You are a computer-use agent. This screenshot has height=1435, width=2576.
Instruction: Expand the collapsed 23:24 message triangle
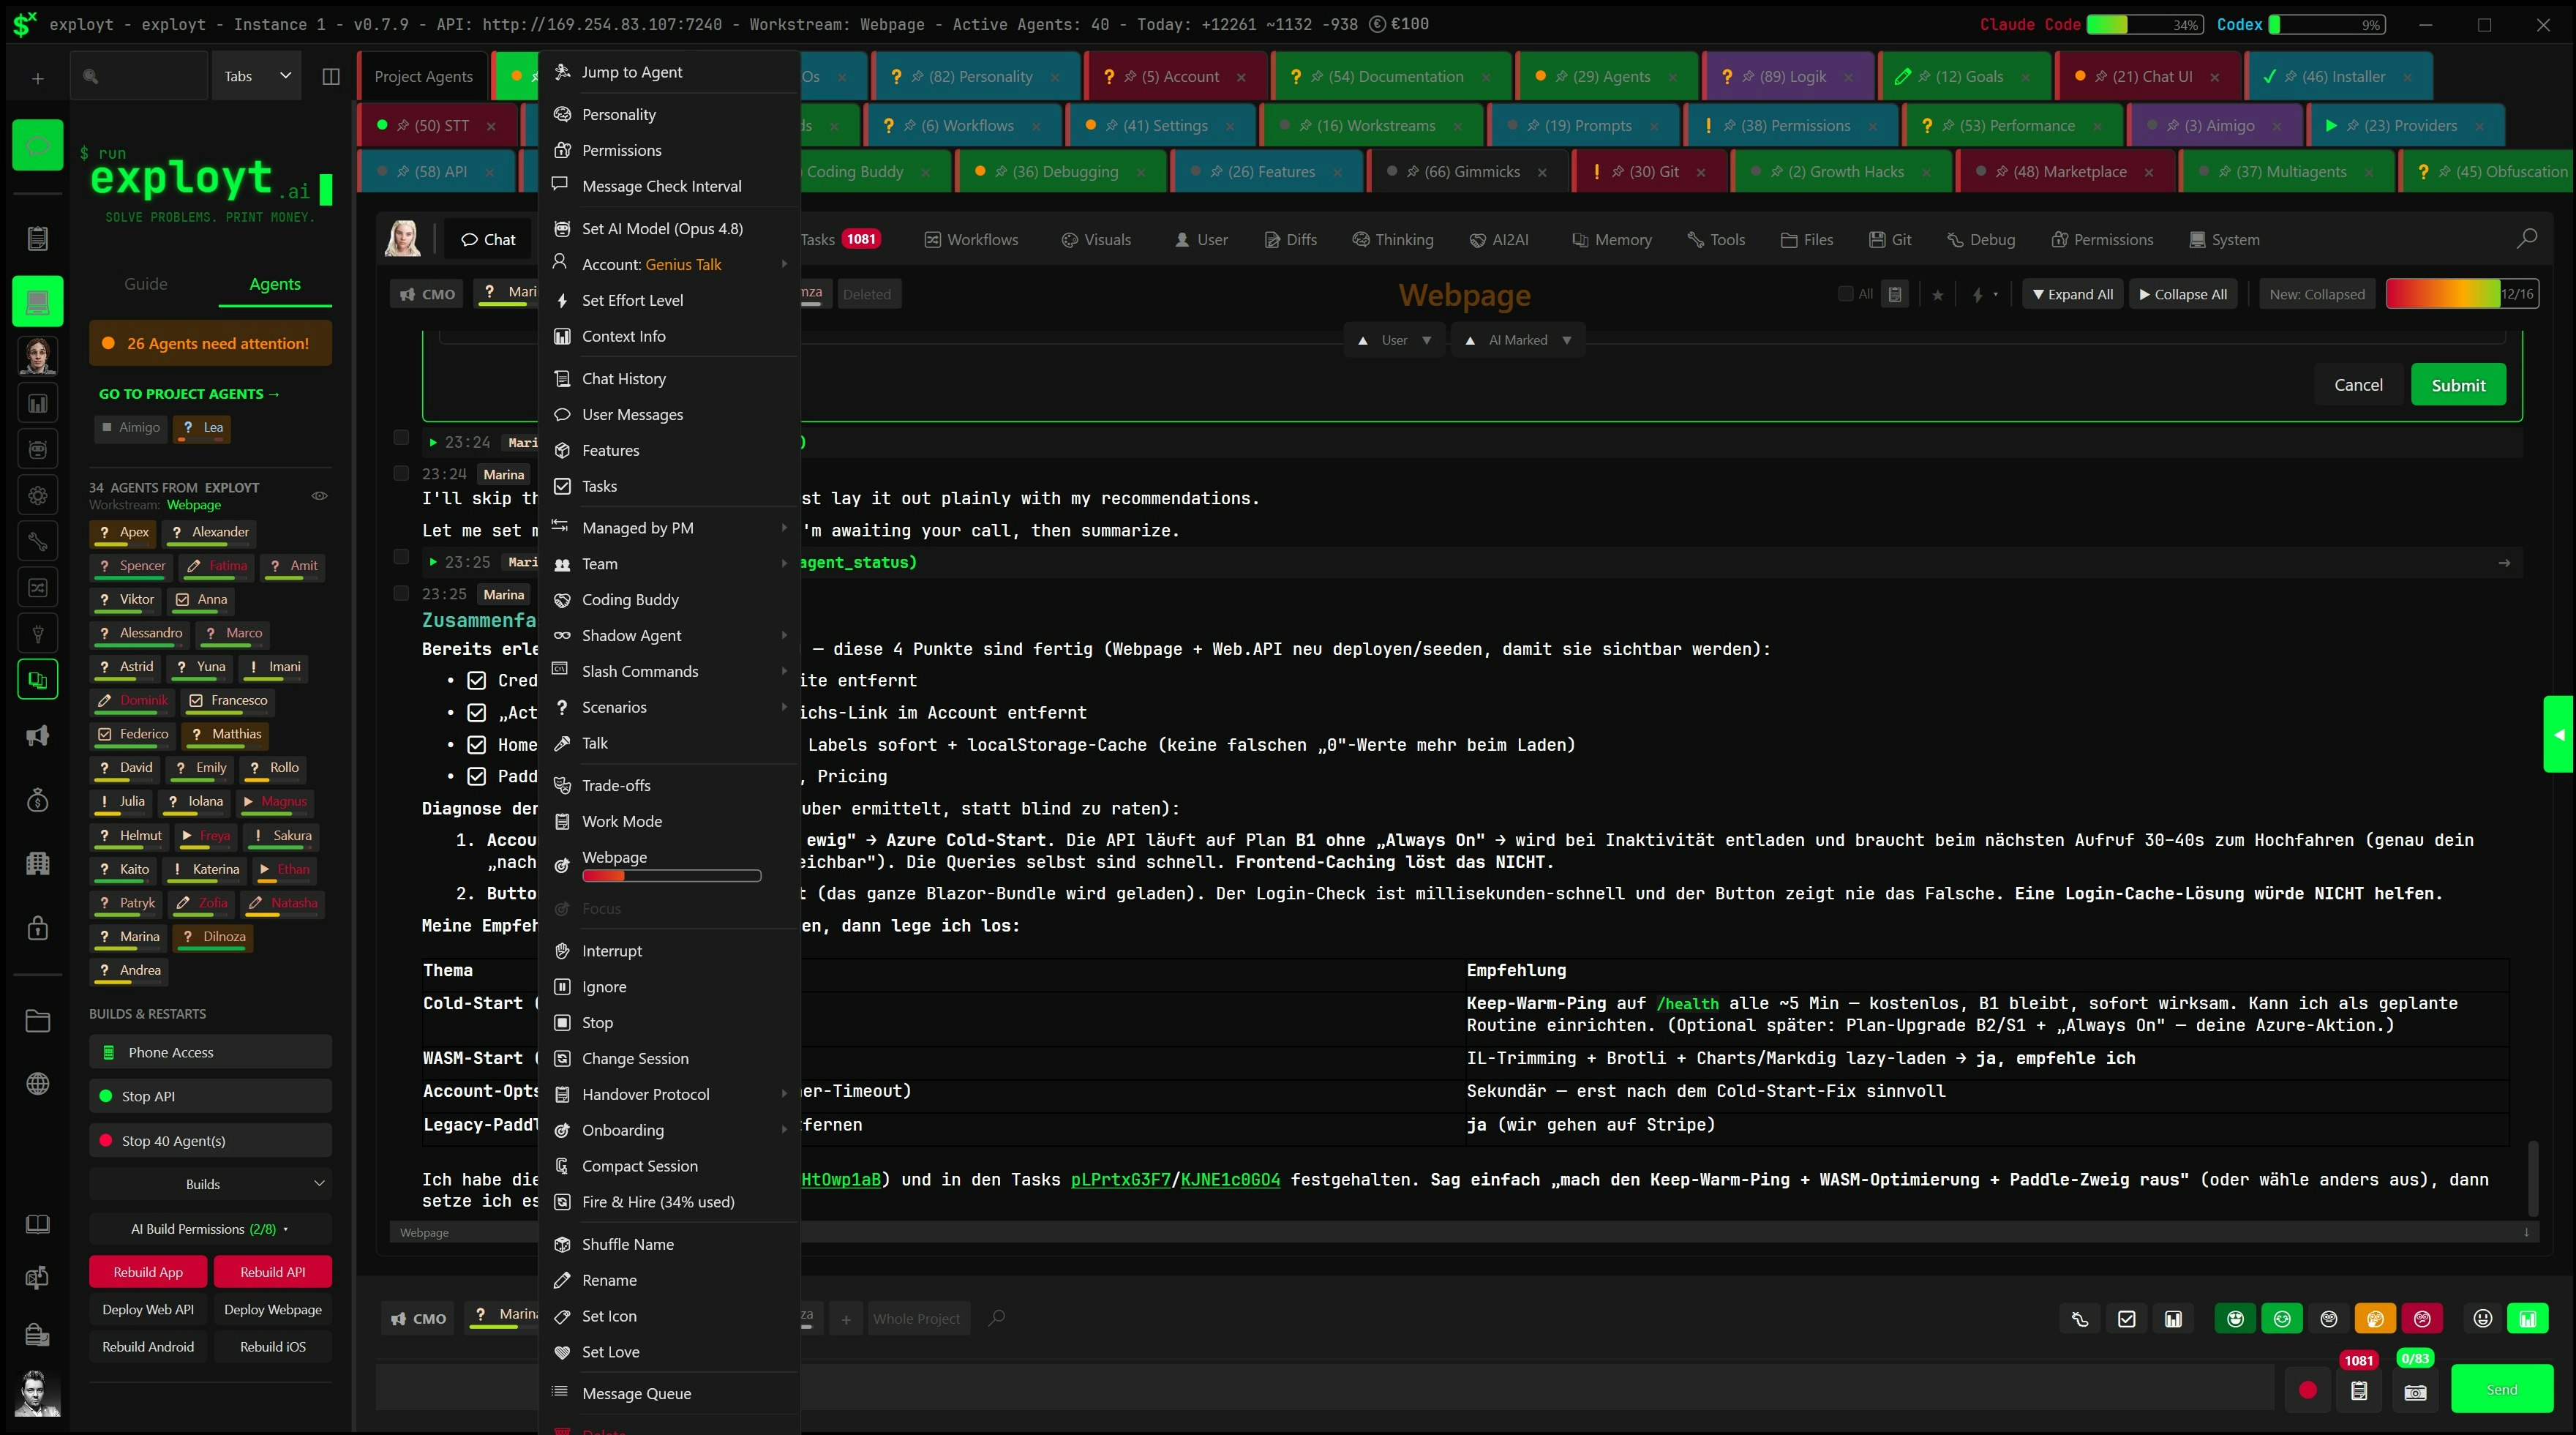tap(433, 442)
